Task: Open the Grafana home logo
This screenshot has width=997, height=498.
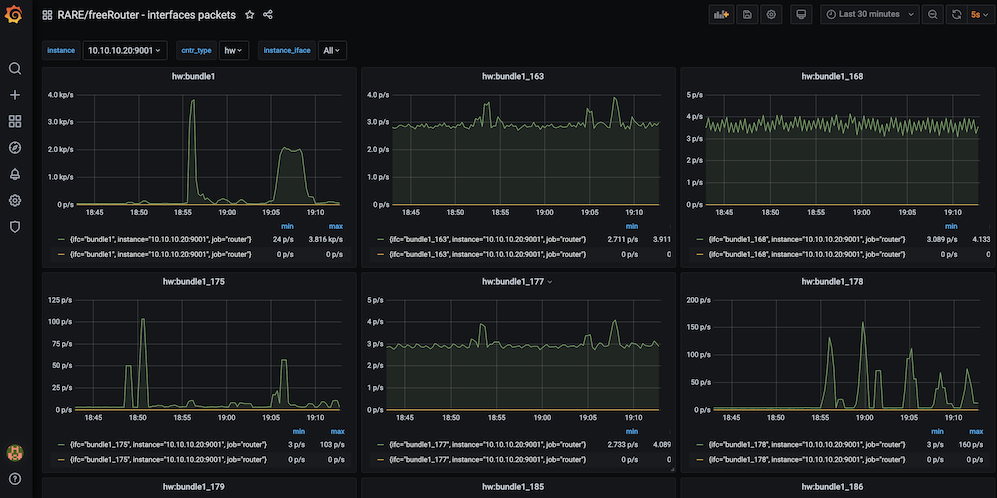Action: tap(14, 14)
